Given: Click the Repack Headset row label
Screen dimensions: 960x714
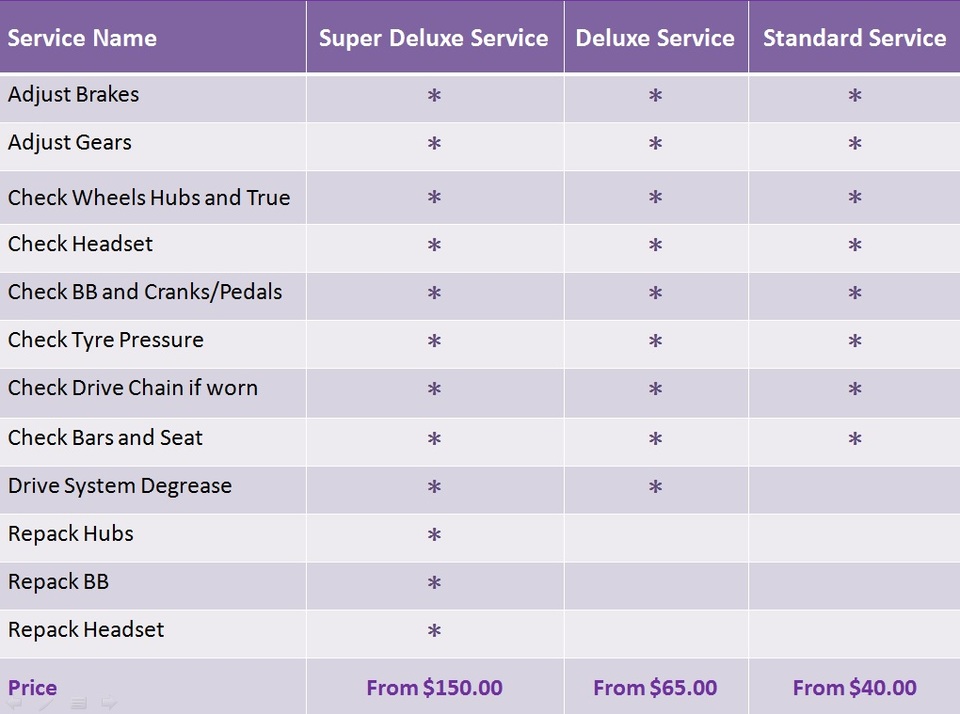Looking at the screenshot, I should coord(86,629).
